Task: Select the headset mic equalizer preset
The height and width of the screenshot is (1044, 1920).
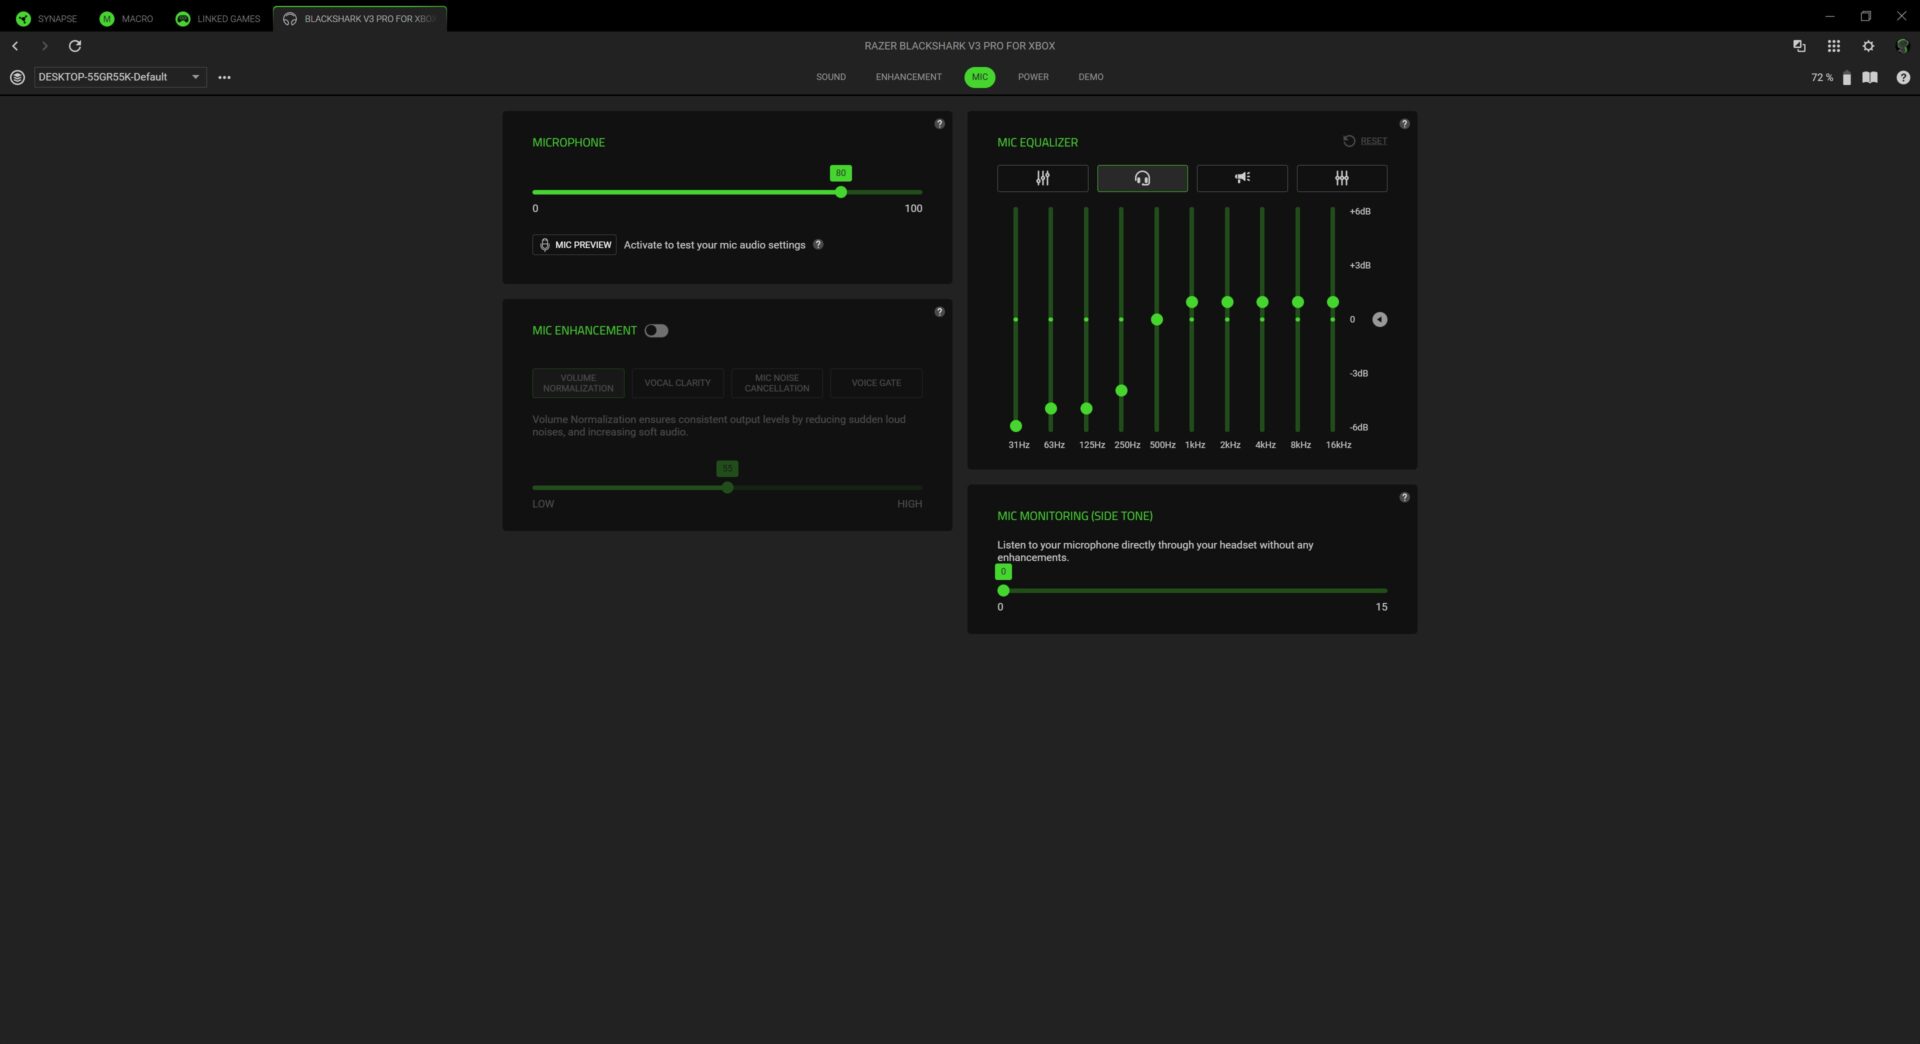Action: pos(1142,178)
